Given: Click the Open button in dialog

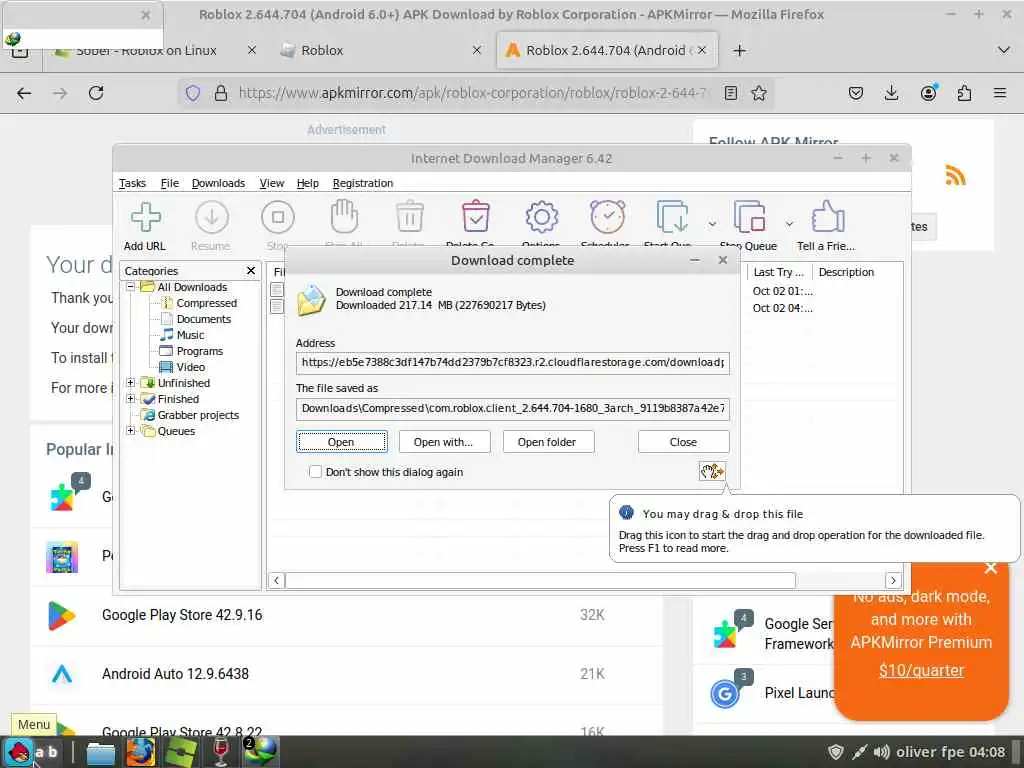Looking at the screenshot, I should point(342,441).
